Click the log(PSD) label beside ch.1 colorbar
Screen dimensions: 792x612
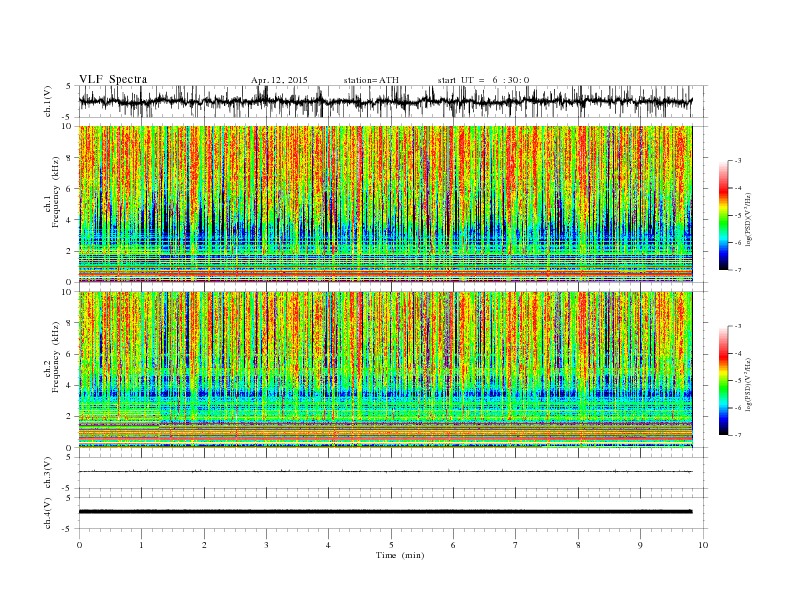pyautogui.click(x=749, y=219)
